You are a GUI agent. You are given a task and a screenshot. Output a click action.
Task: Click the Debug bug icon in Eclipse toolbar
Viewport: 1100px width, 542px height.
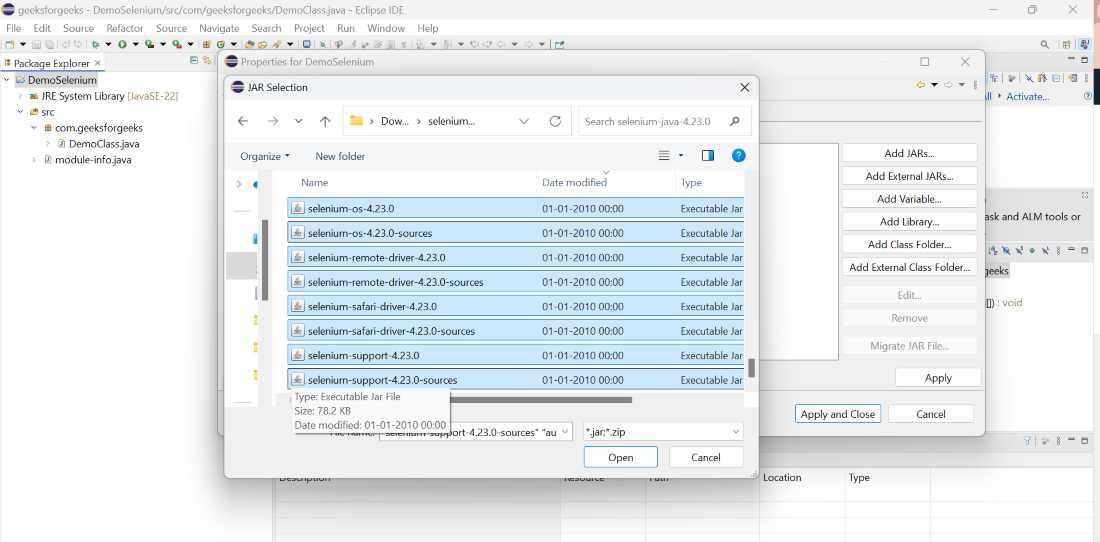coord(95,44)
